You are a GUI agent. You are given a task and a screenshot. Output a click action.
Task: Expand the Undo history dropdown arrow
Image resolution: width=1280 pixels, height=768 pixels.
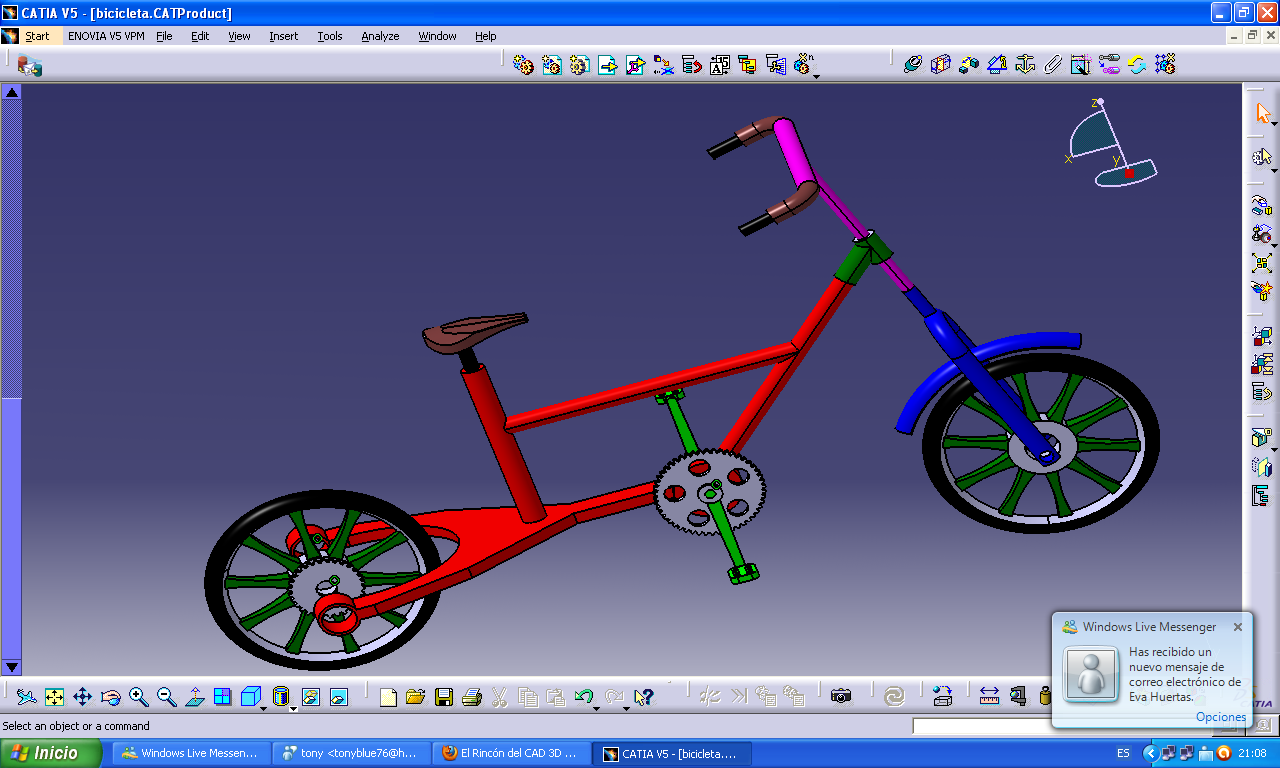point(596,708)
